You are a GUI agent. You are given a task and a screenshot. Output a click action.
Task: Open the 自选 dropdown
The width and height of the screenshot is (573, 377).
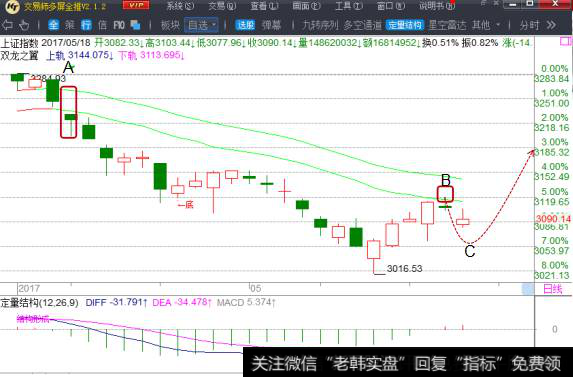click(201, 25)
